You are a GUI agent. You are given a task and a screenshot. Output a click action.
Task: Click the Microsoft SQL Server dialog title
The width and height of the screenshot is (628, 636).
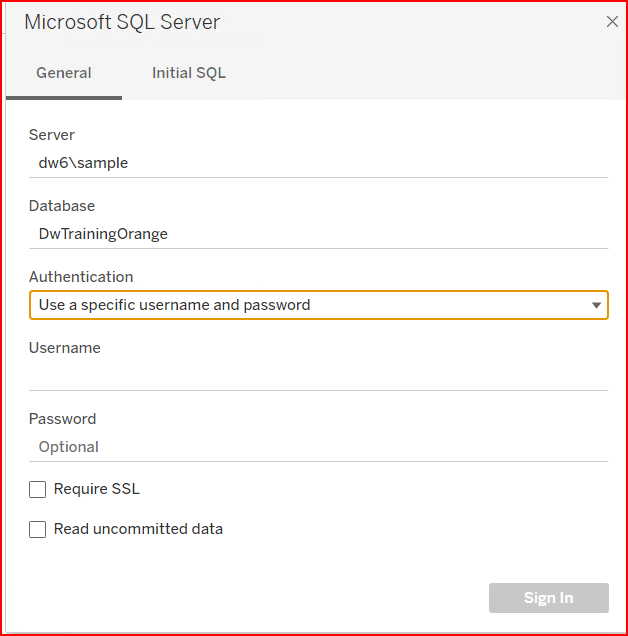[x=122, y=22]
